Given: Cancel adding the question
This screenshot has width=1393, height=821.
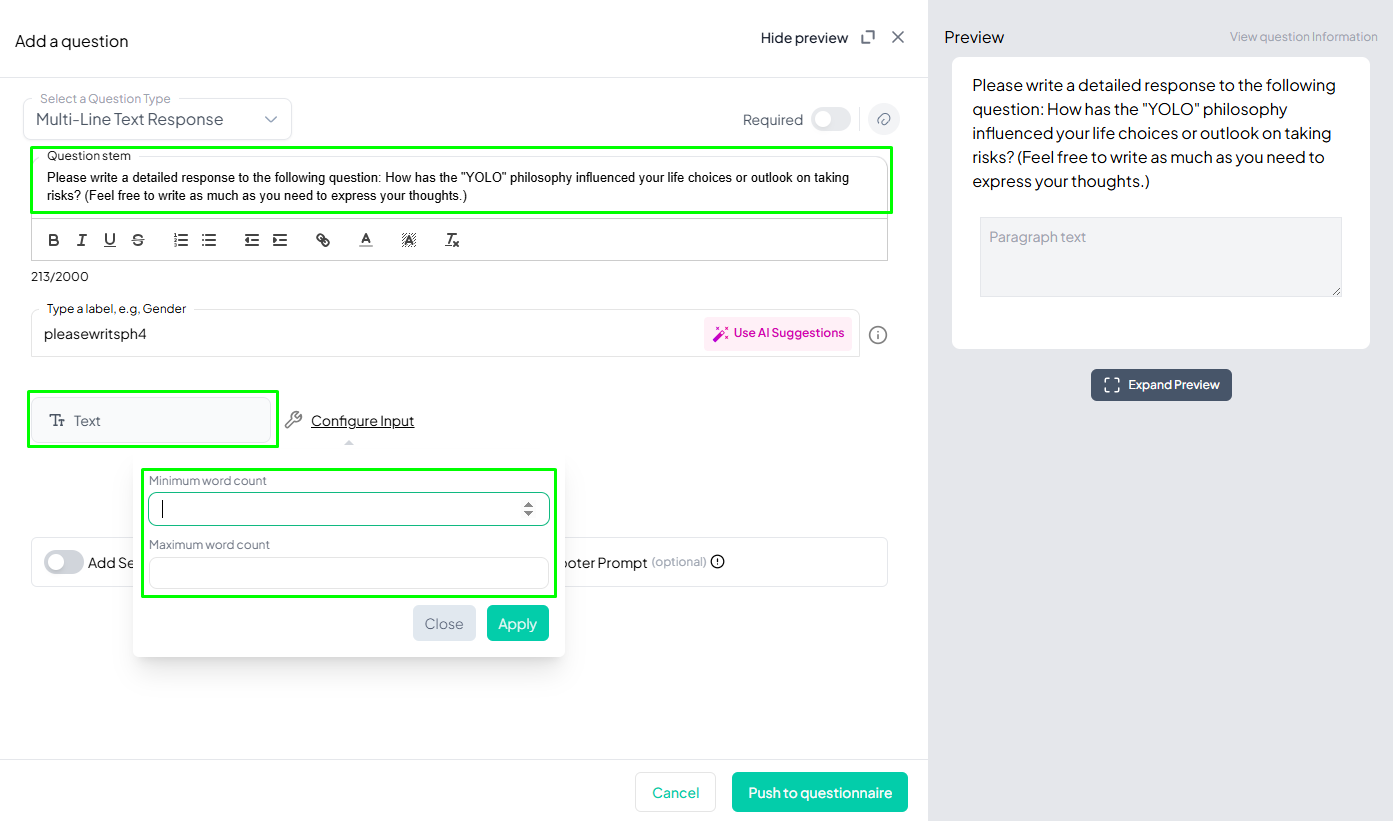Looking at the screenshot, I should pos(676,792).
